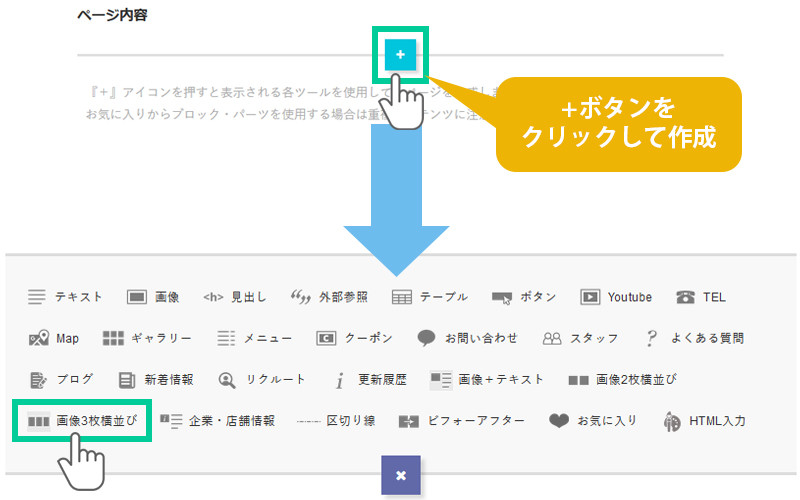Viewport: 800px width, 500px height.
Task: Choose 画像3枚横並び three-image layout
Action: click(82, 421)
